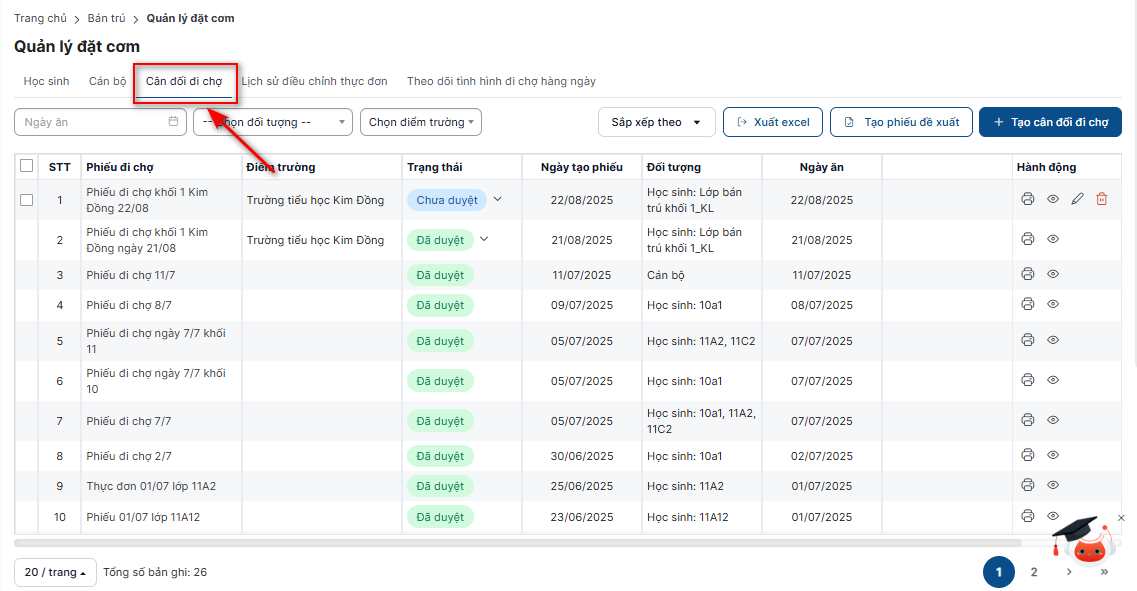The image size is (1137, 591).
Task: Print the Phiếu đi chợ 11/7 row
Action: 1027,274
